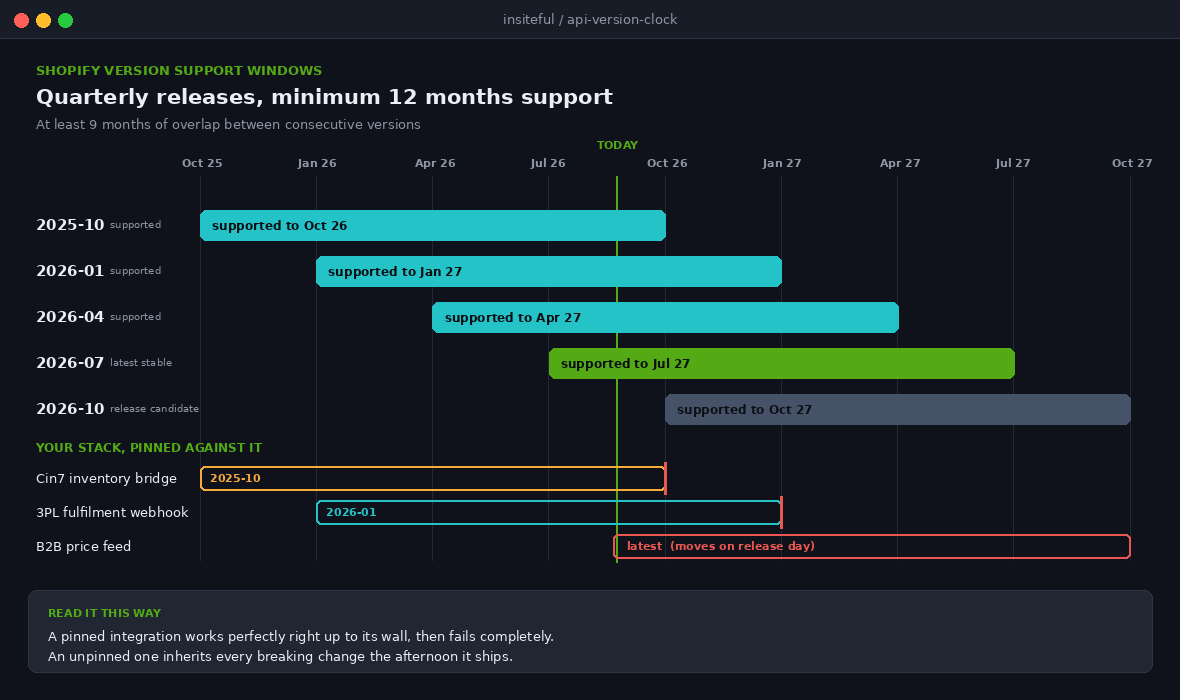Click the '9 months of overlap' subtitle
The height and width of the screenshot is (700, 1180).
(228, 125)
